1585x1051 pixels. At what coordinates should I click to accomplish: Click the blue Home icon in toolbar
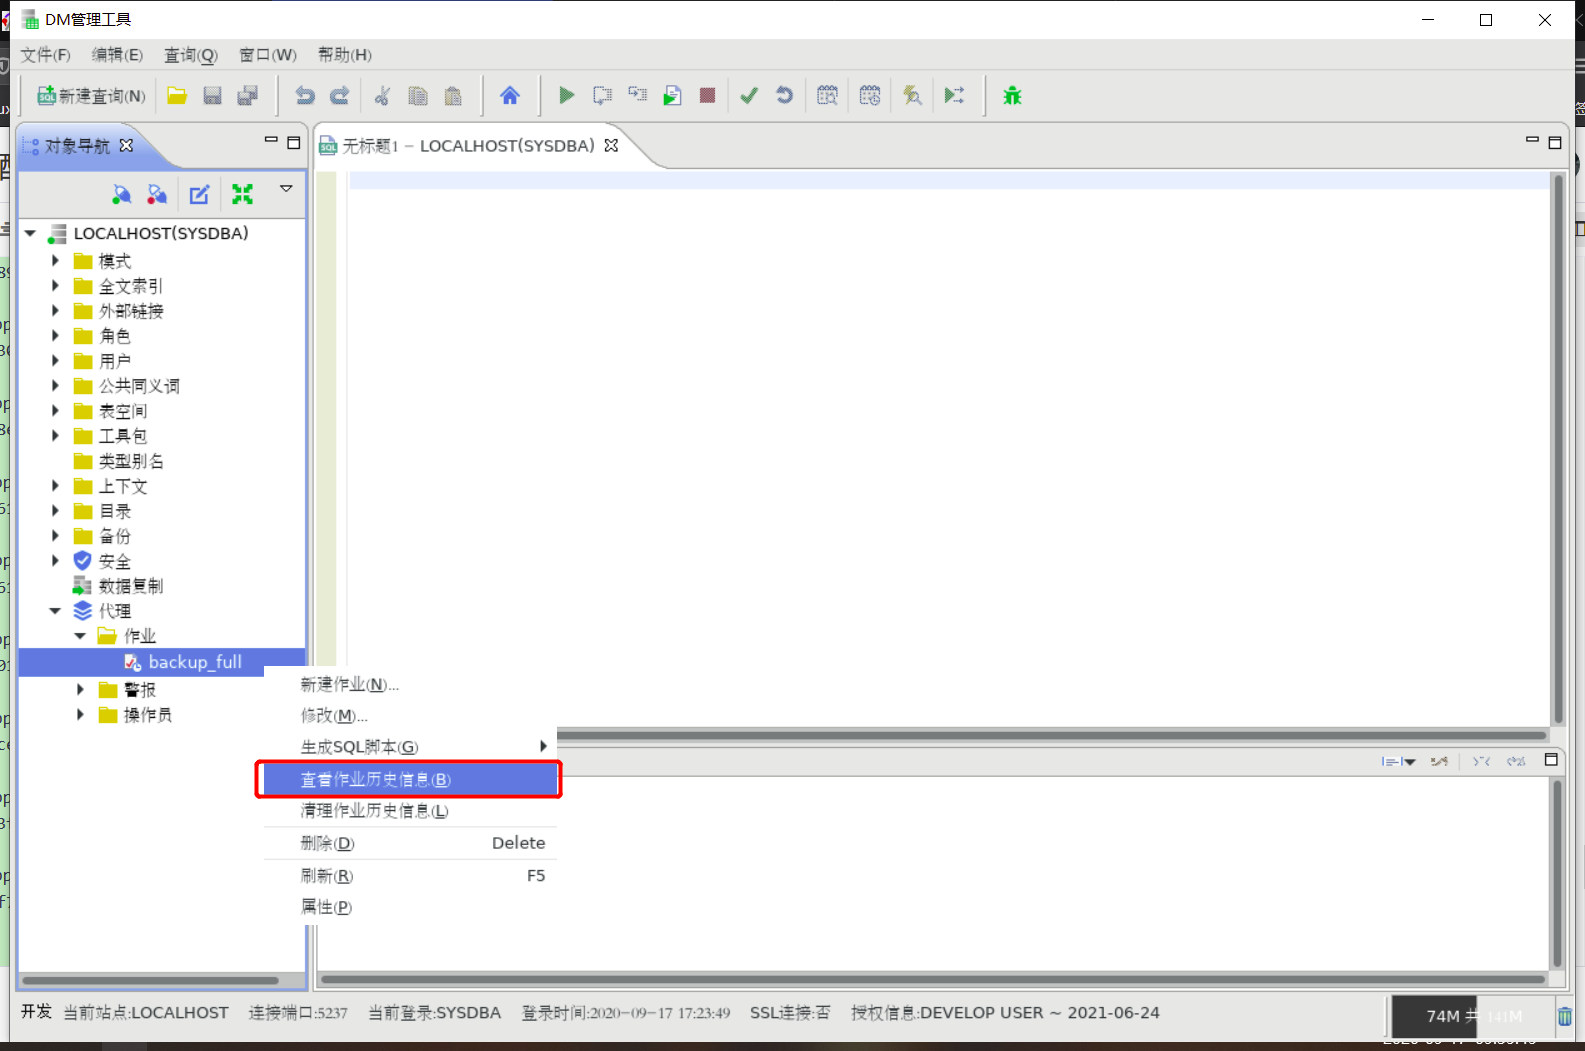coord(510,96)
